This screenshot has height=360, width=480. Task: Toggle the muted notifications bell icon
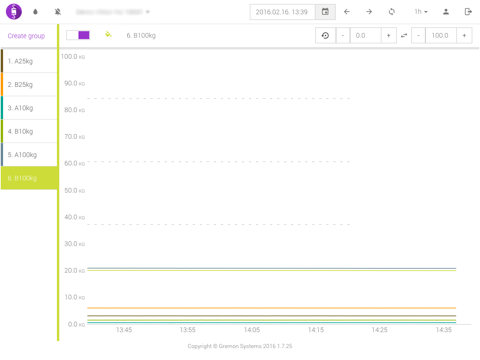58,12
